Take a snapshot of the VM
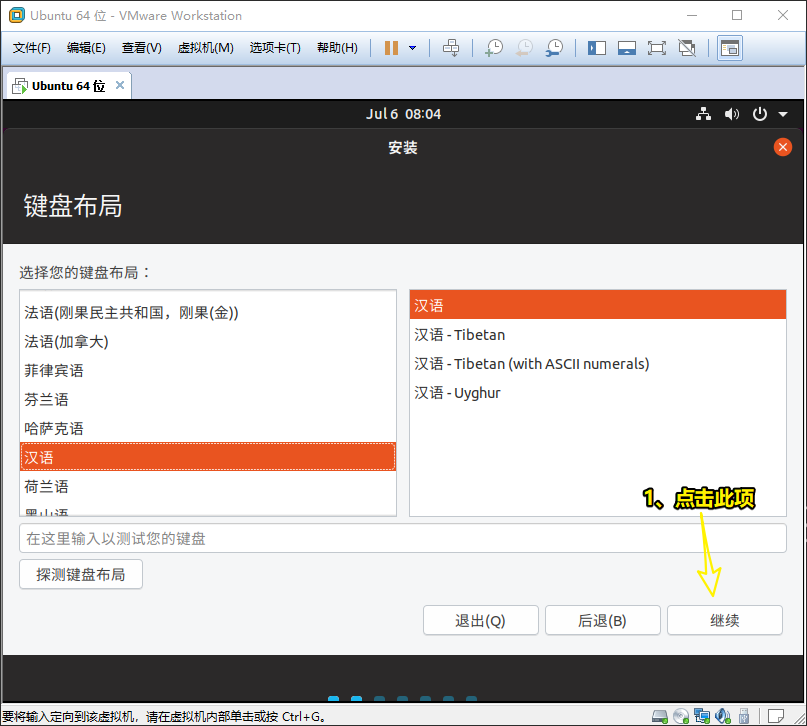The height and width of the screenshot is (726, 807). coord(493,48)
